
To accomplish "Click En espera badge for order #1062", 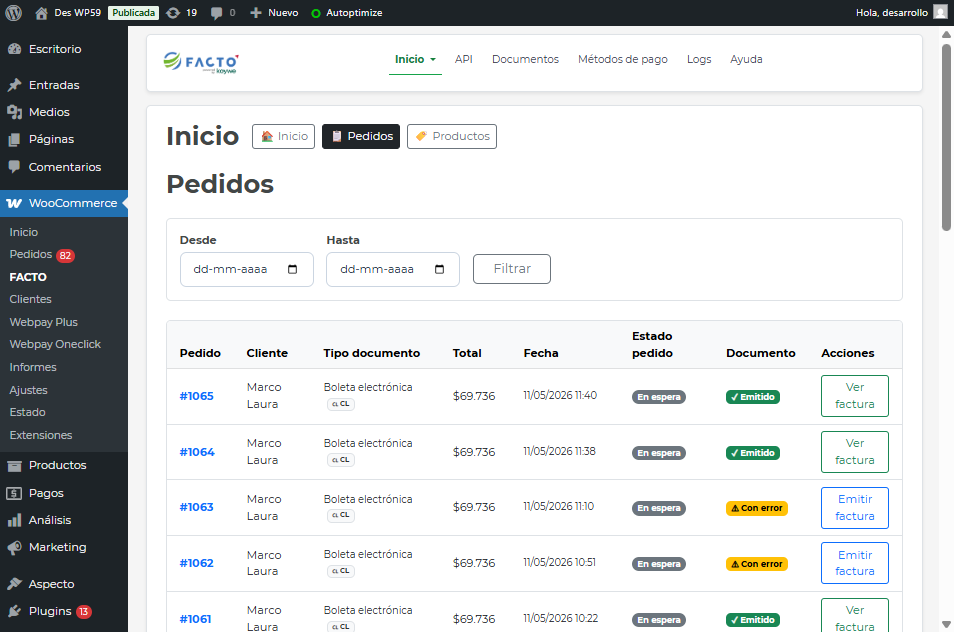I will pos(659,564).
